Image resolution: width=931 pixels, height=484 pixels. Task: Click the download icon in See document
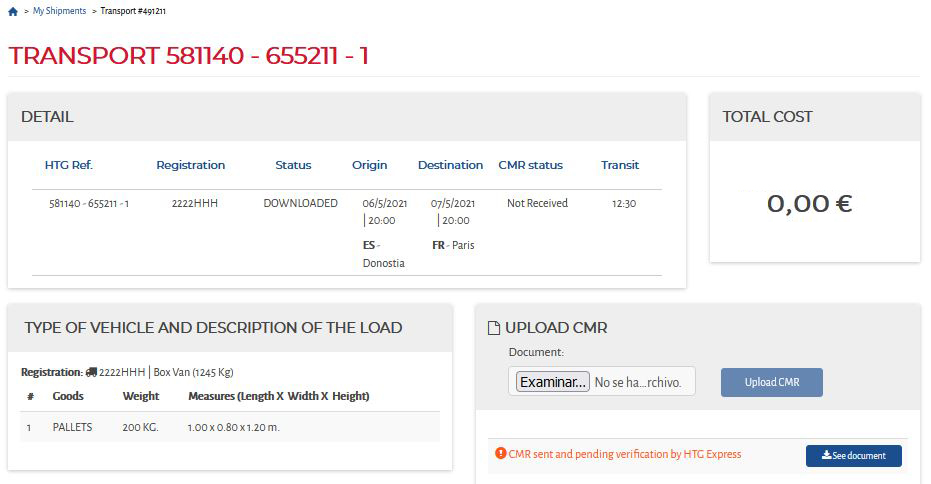826,455
